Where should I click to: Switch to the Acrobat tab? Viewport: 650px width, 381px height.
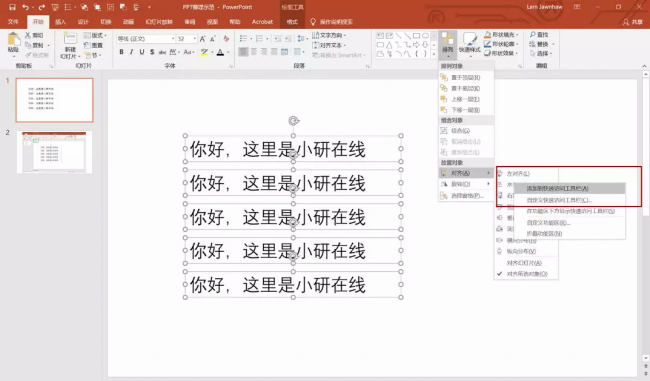pyautogui.click(x=262, y=22)
